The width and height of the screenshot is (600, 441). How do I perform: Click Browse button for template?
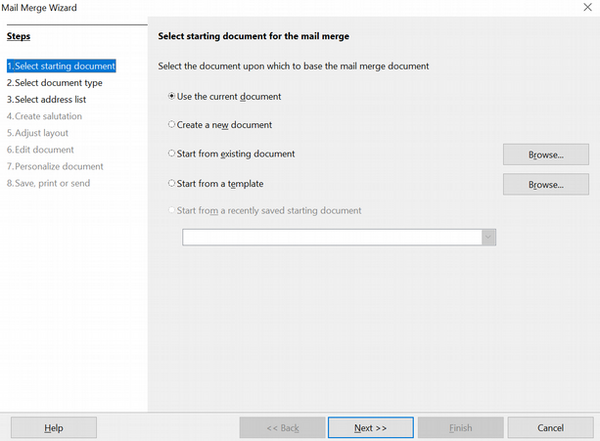[x=546, y=185]
